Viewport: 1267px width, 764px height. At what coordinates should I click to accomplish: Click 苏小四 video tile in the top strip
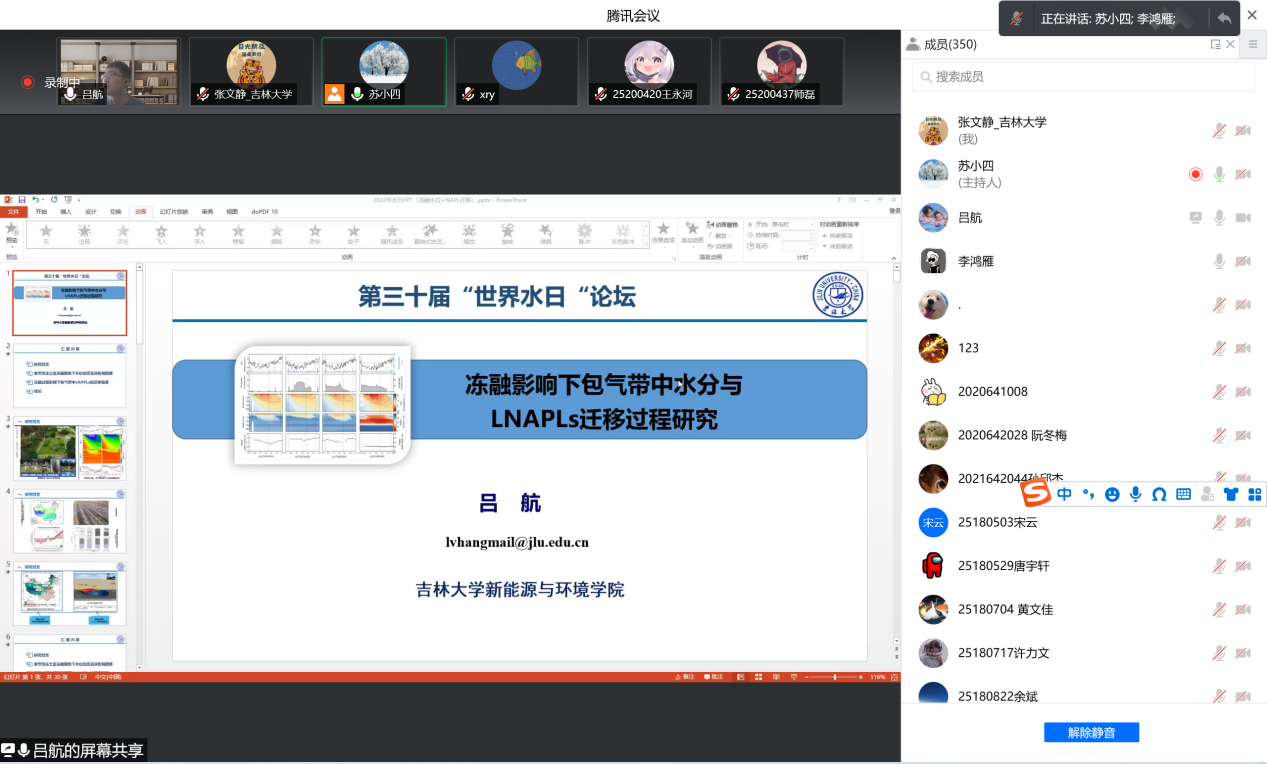pos(383,71)
